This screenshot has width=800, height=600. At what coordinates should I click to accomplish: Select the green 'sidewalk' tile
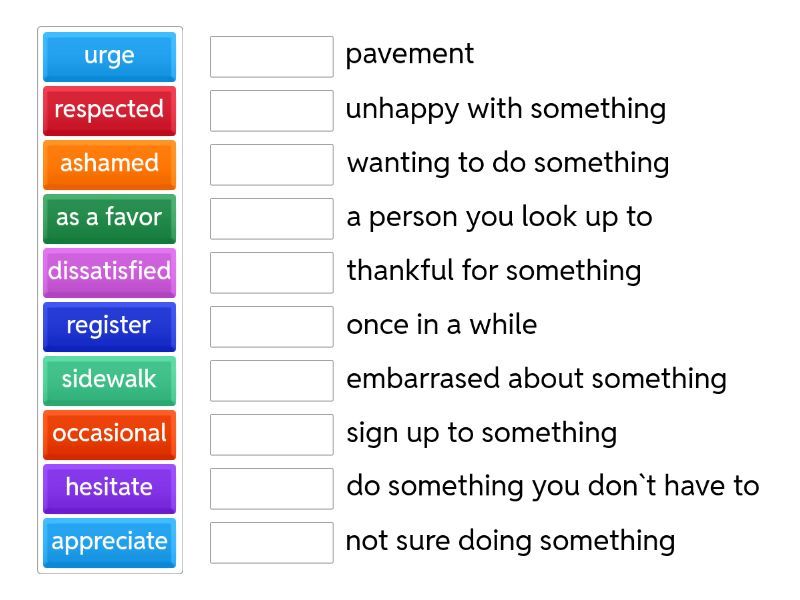109,380
